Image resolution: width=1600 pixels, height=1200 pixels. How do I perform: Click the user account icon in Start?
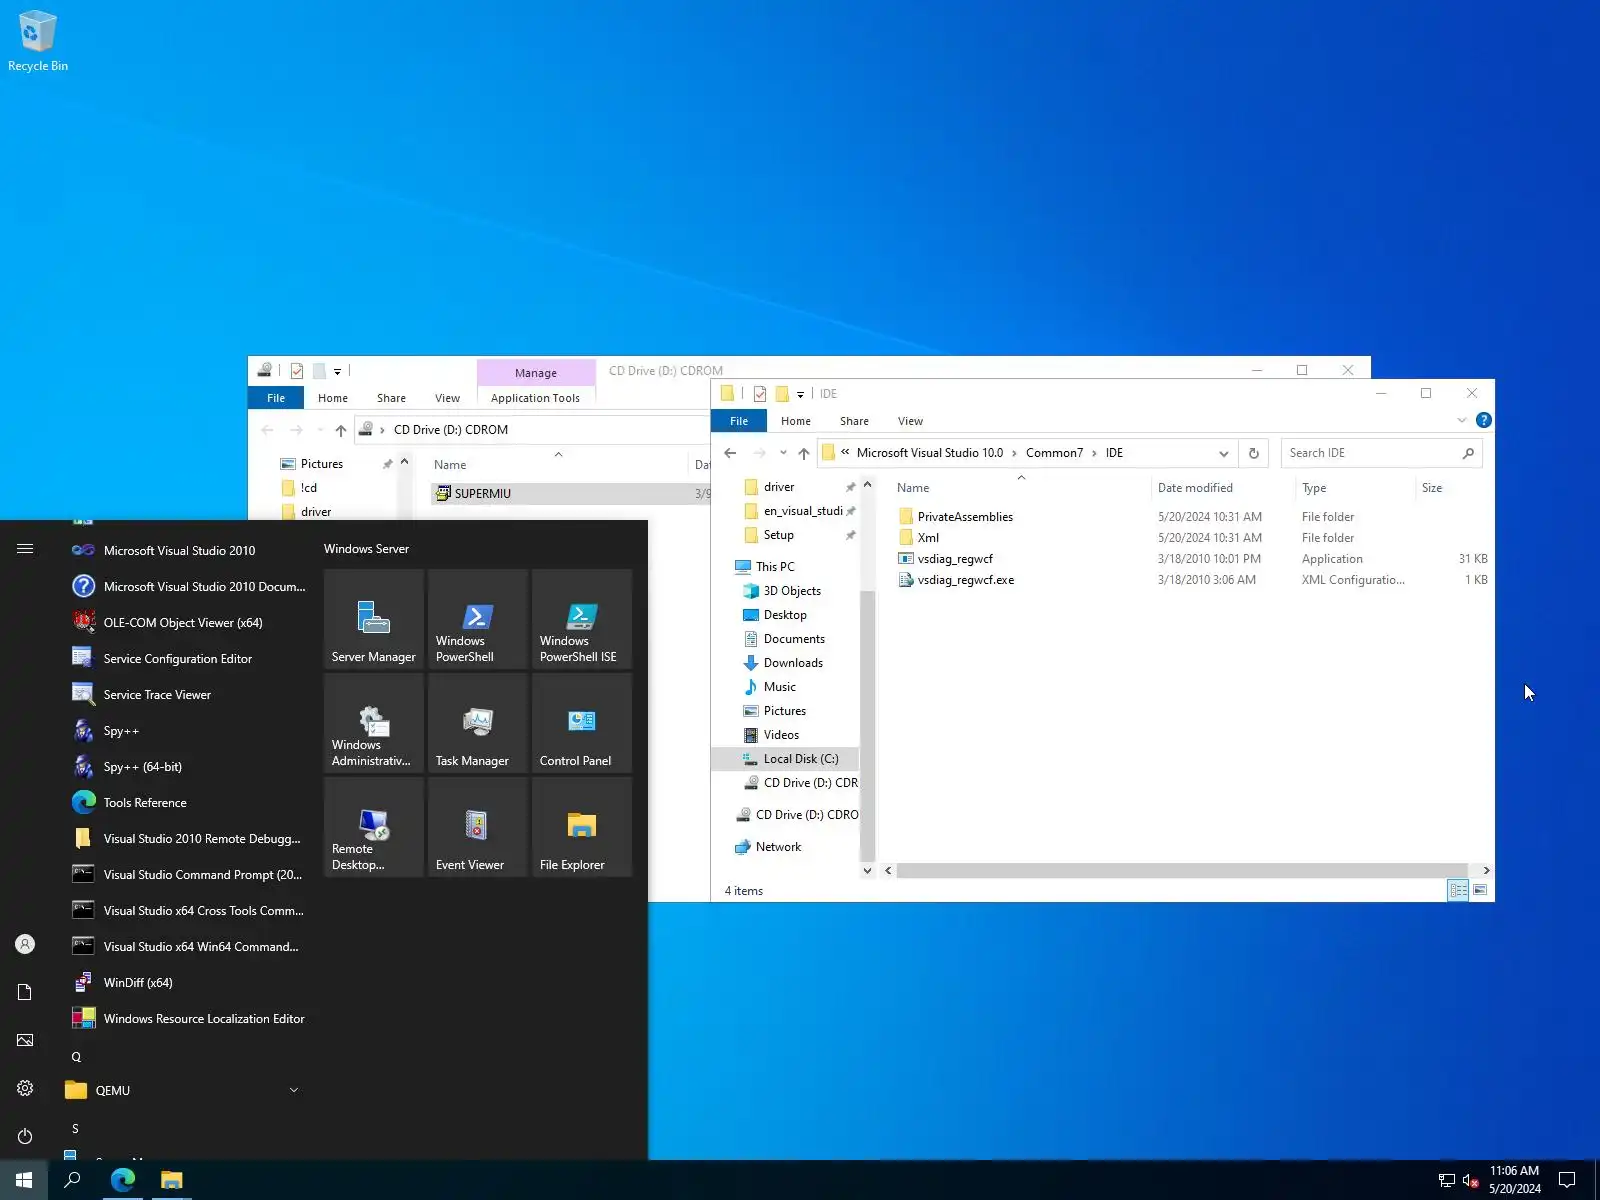pos(25,944)
